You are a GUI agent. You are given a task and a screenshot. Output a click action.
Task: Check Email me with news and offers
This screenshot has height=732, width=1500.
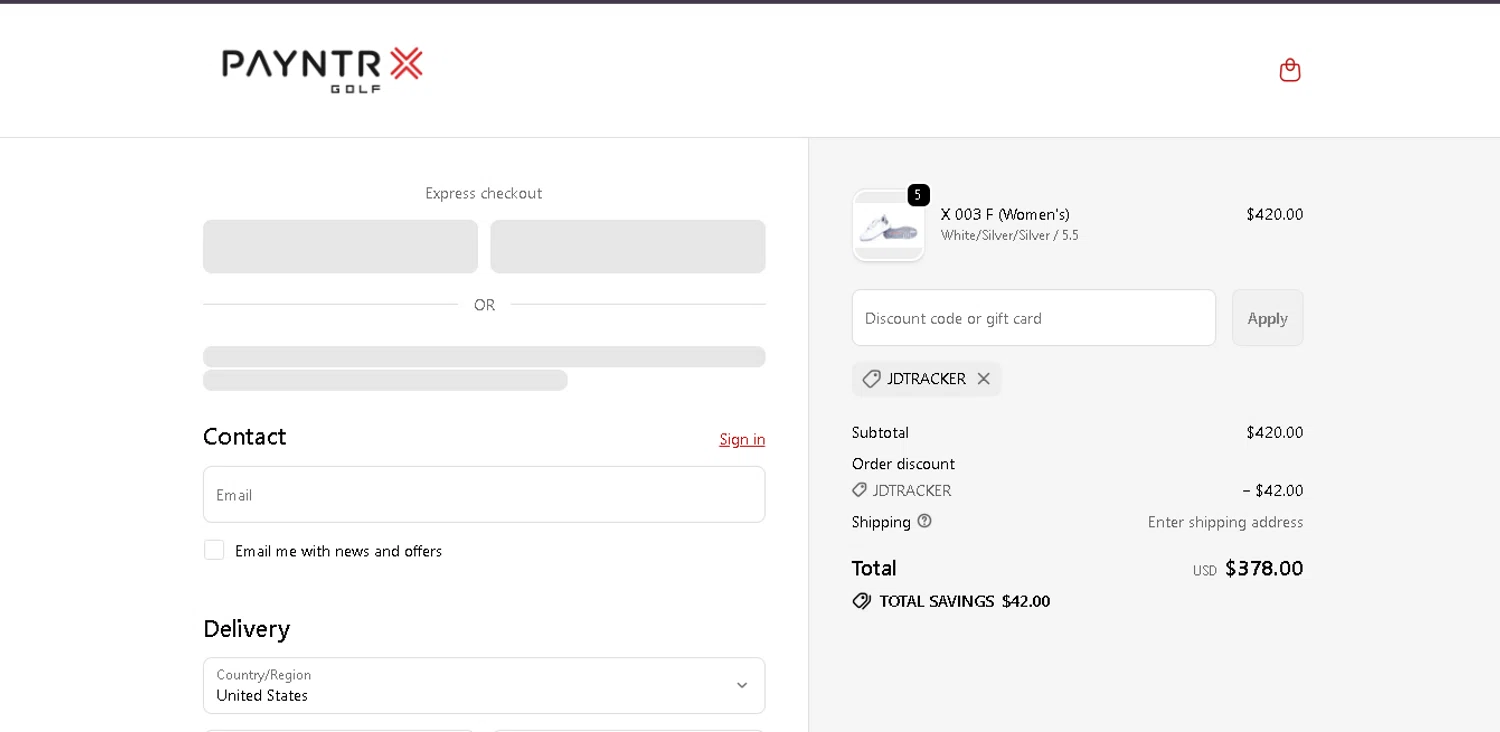point(214,550)
